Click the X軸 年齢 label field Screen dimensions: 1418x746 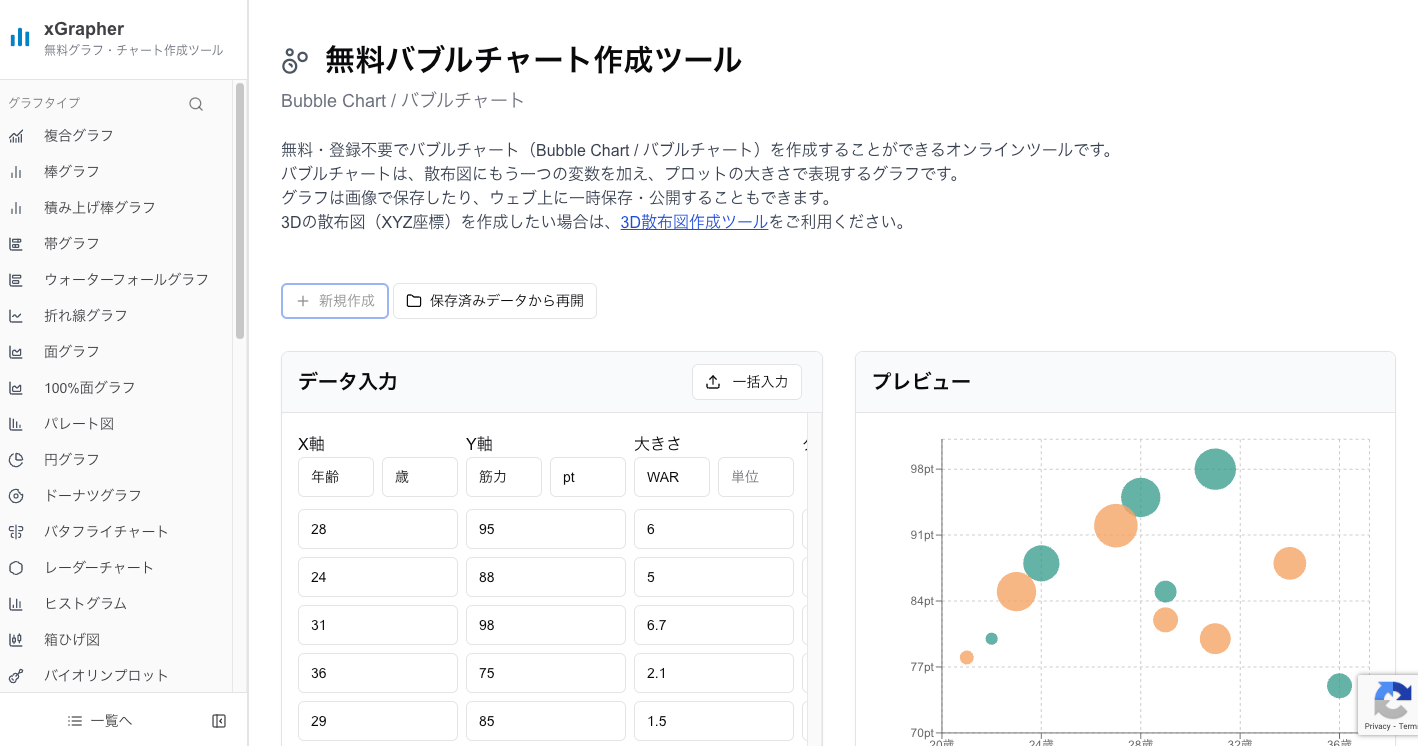[336, 477]
